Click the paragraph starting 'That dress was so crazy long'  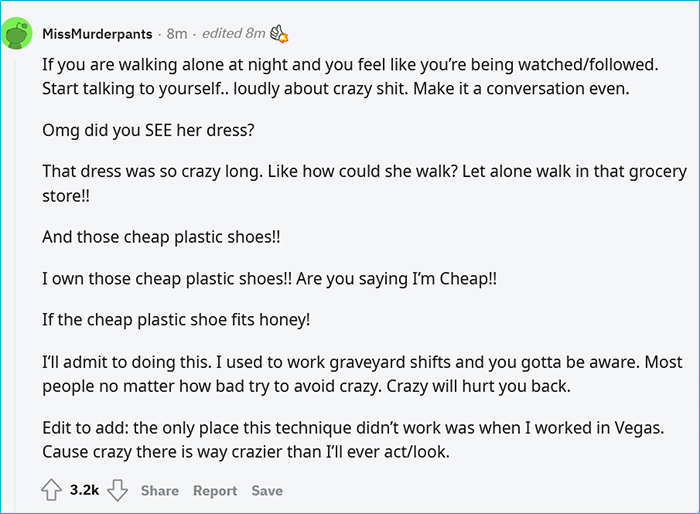(350, 183)
